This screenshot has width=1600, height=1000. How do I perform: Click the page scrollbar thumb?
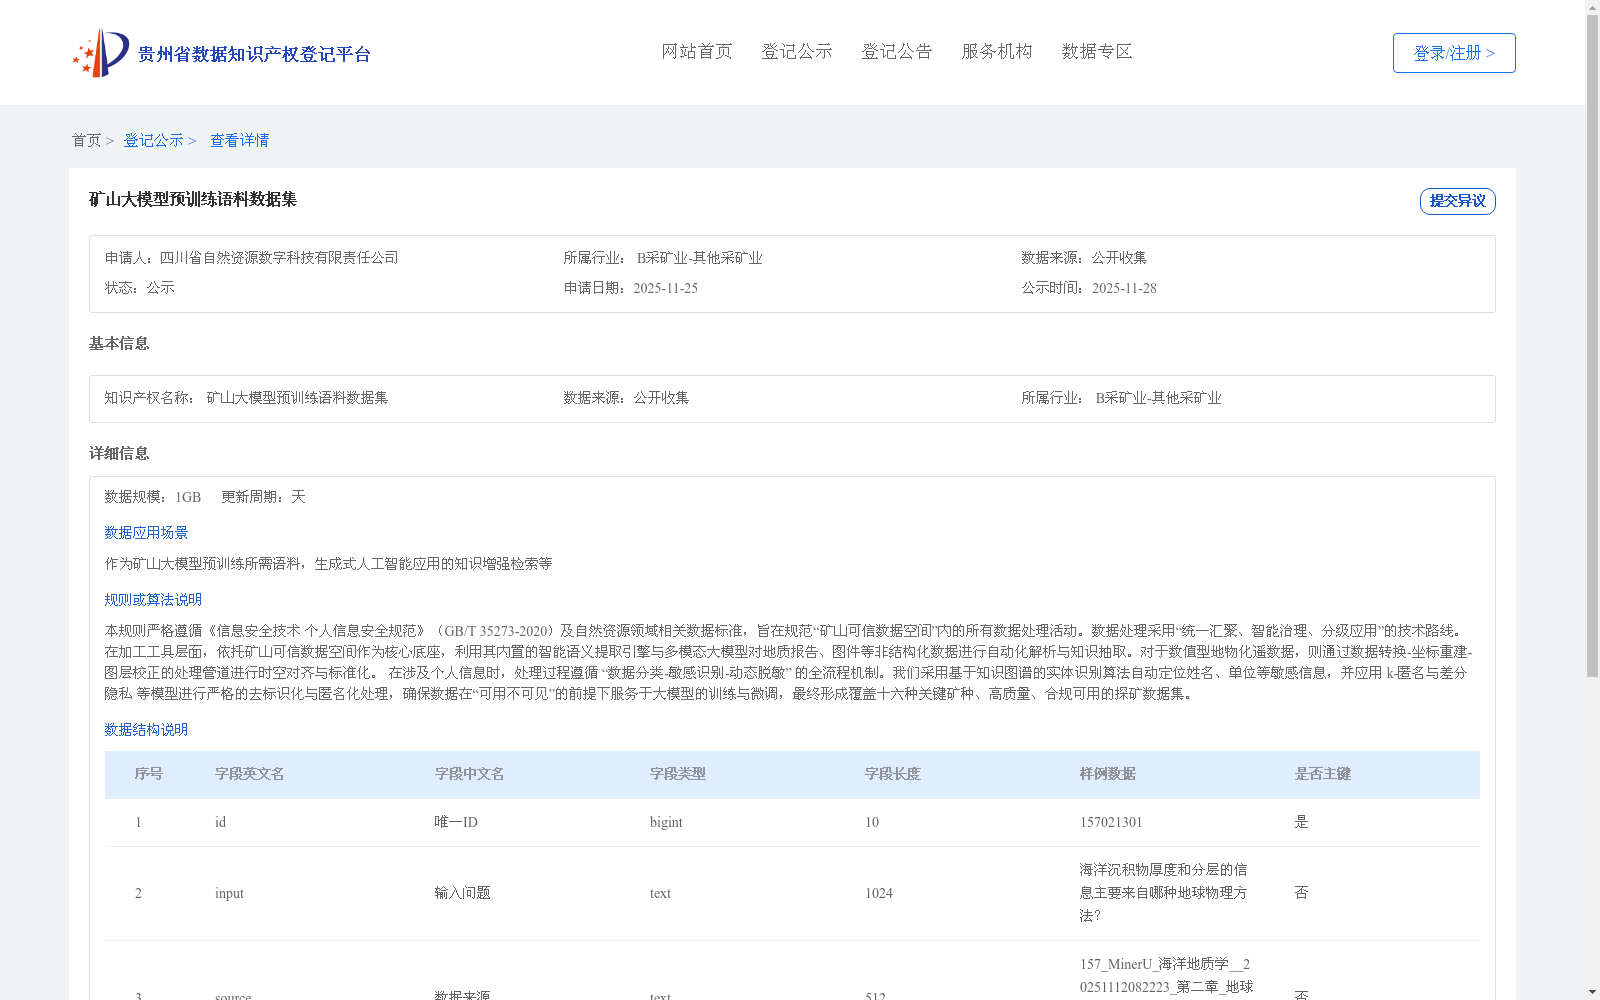click(x=1592, y=346)
